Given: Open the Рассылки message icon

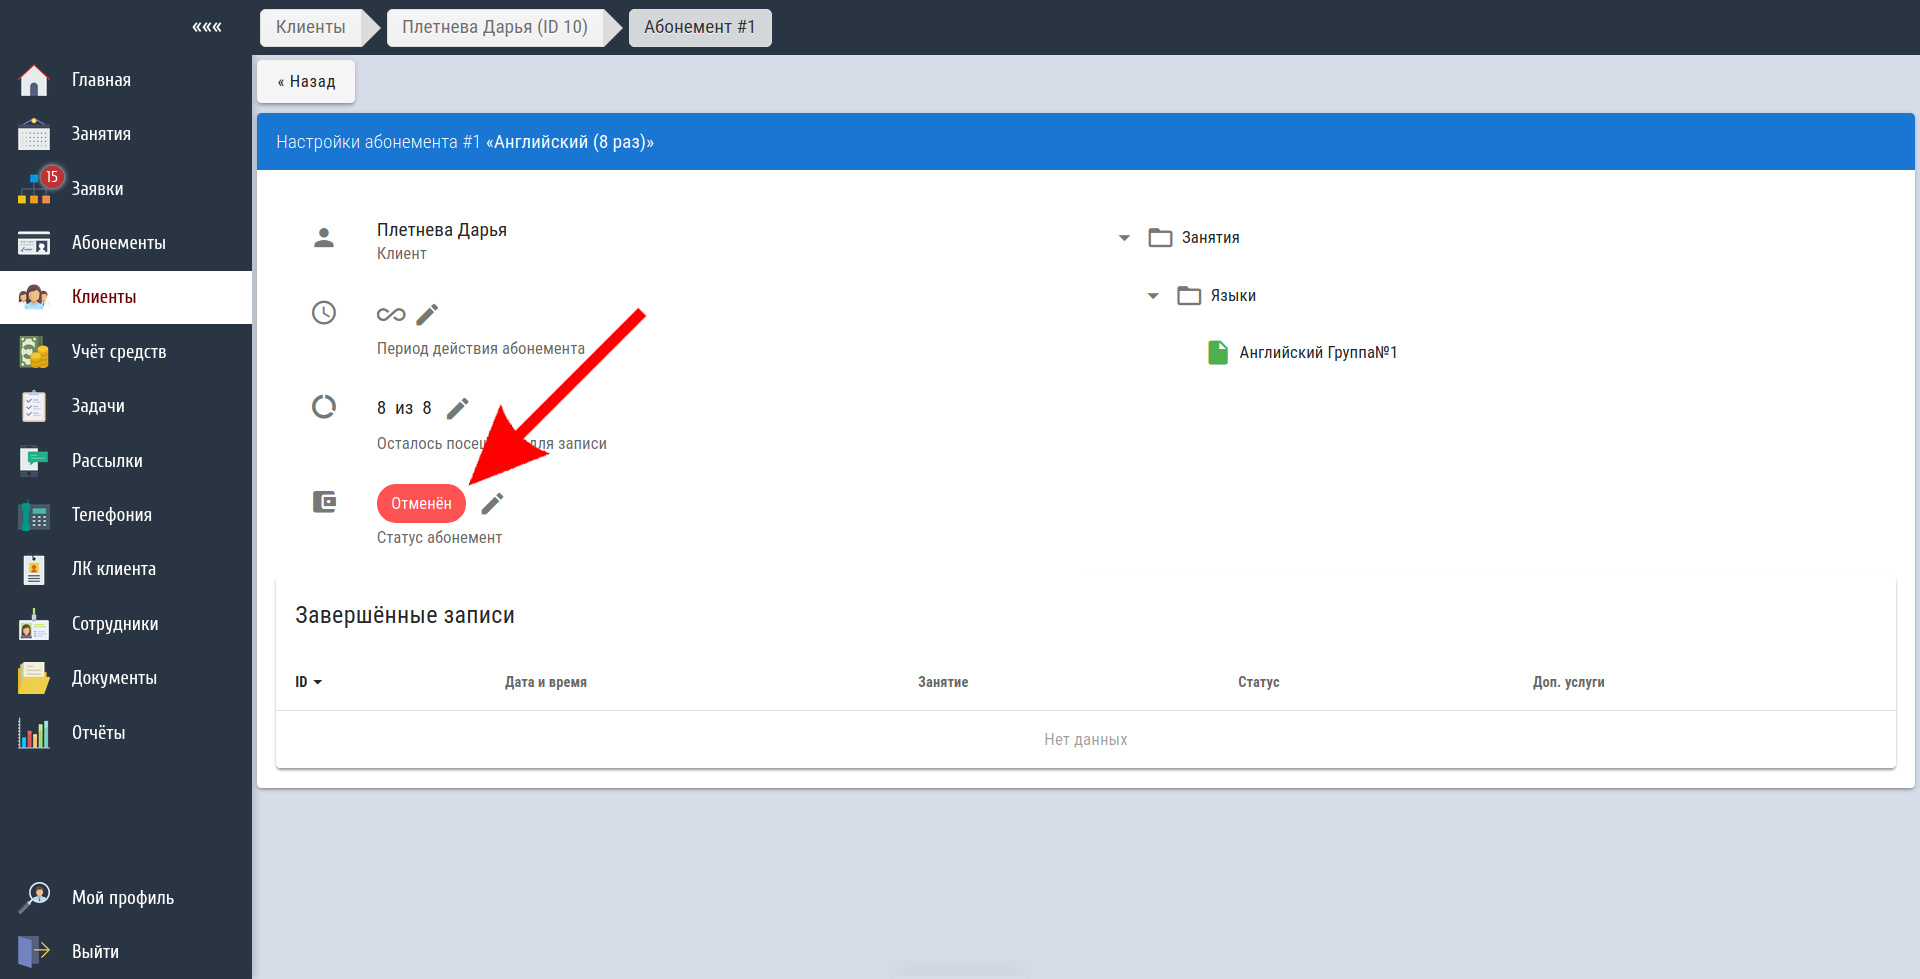Looking at the screenshot, I should tap(34, 461).
